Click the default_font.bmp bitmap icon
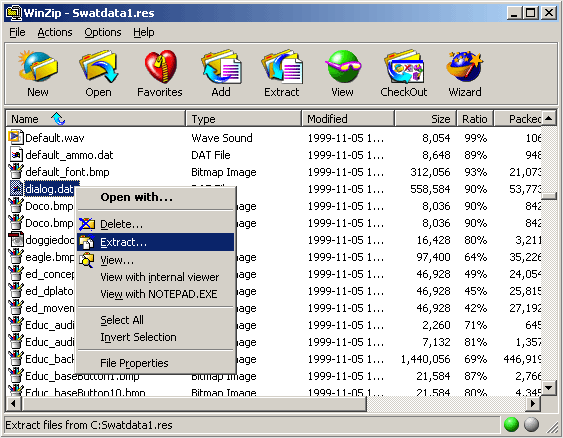The height and width of the screenshot is (438, 563). coord(15,172)
